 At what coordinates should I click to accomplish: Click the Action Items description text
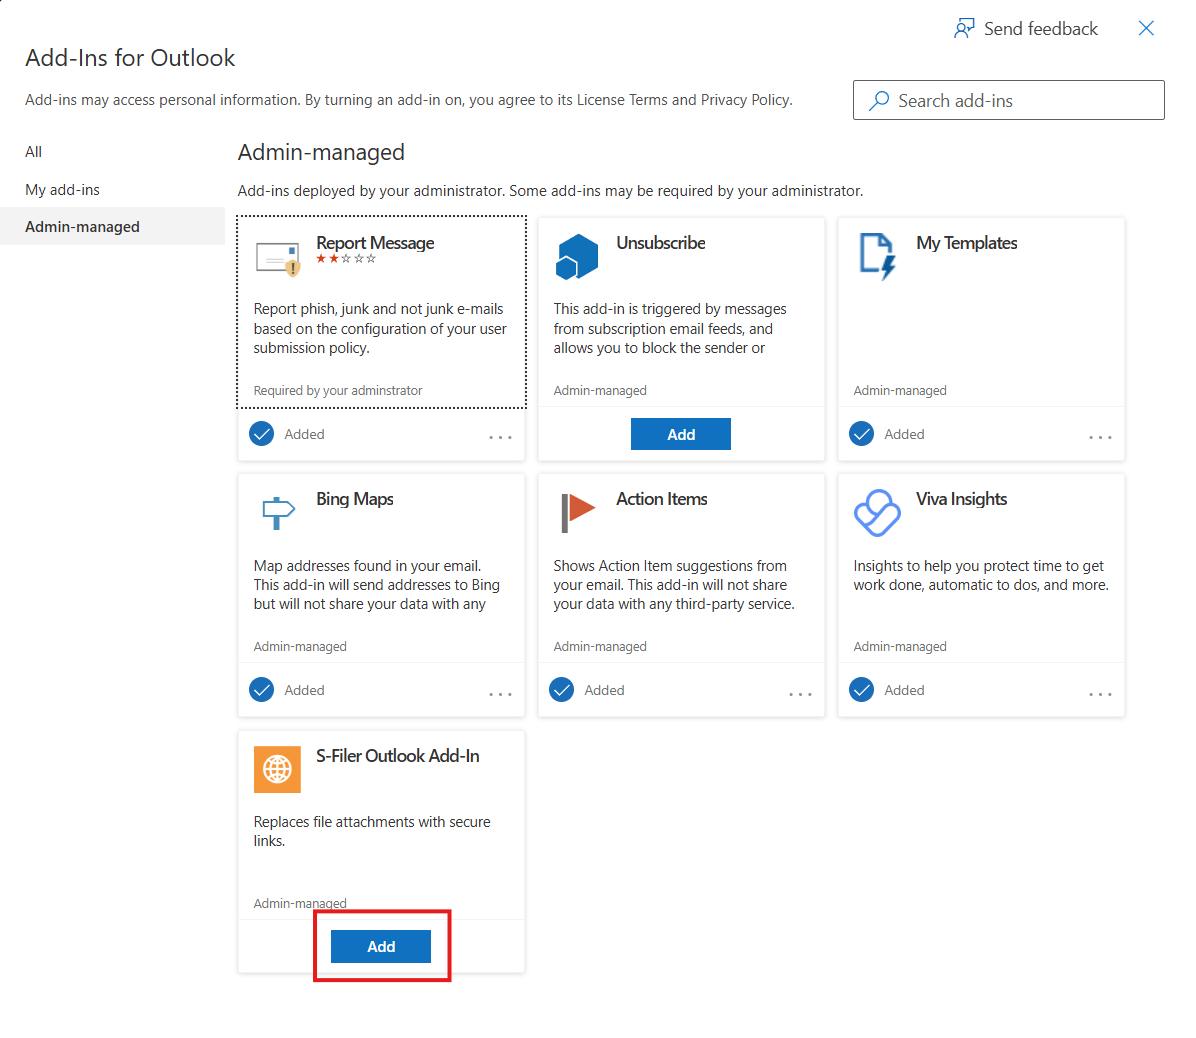coord(674,585)
